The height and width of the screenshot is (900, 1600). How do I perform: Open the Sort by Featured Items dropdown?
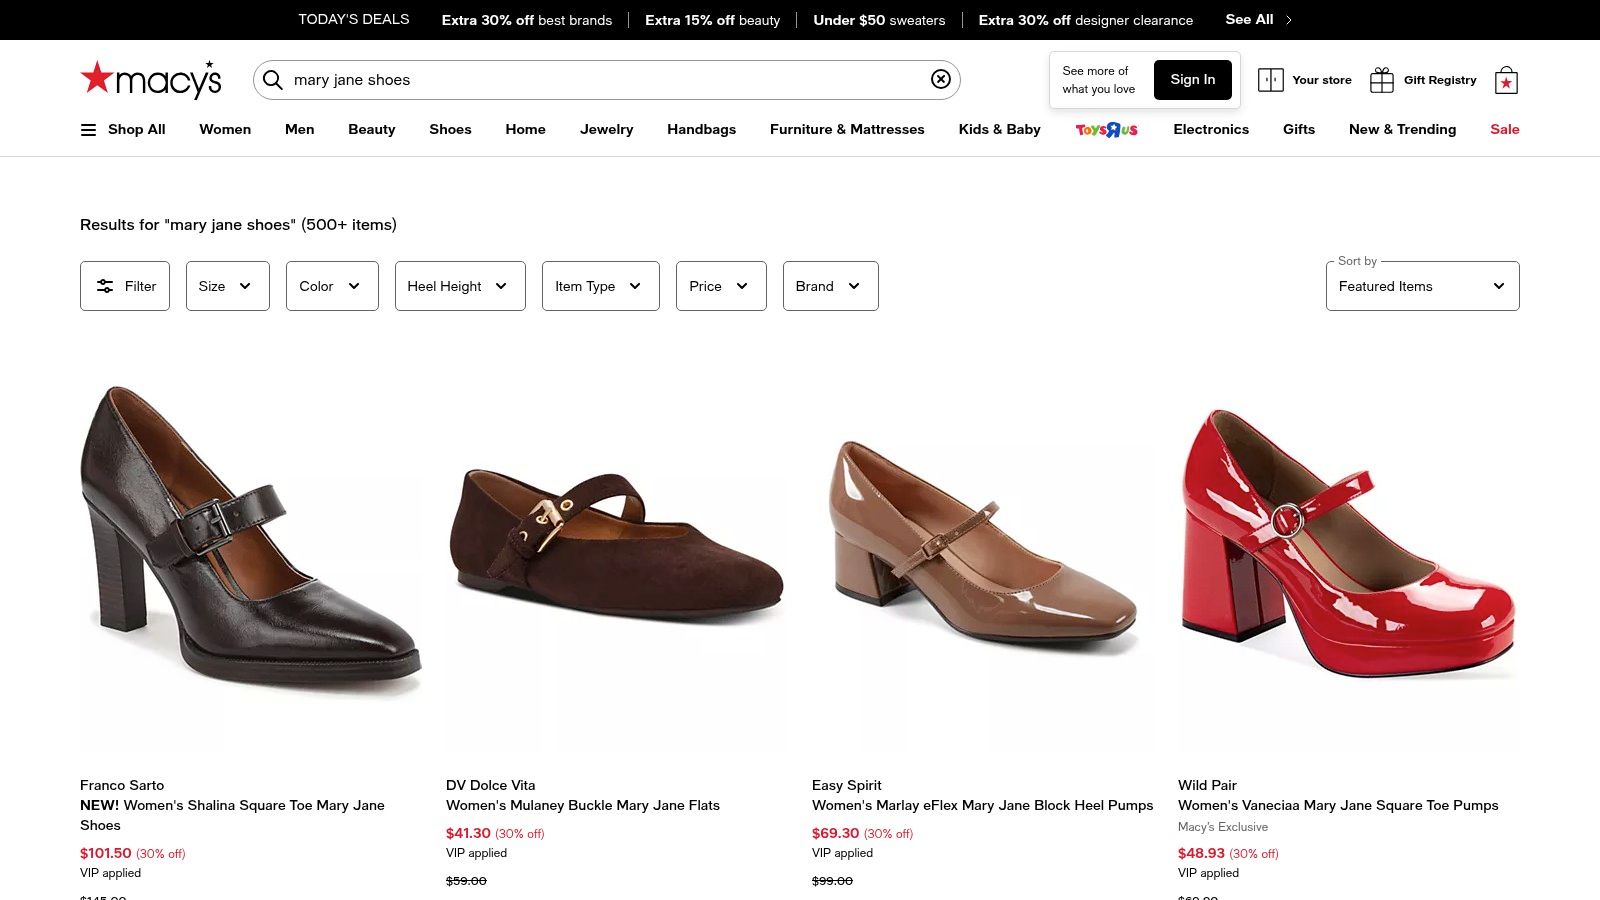click(x=1422, y=286)
